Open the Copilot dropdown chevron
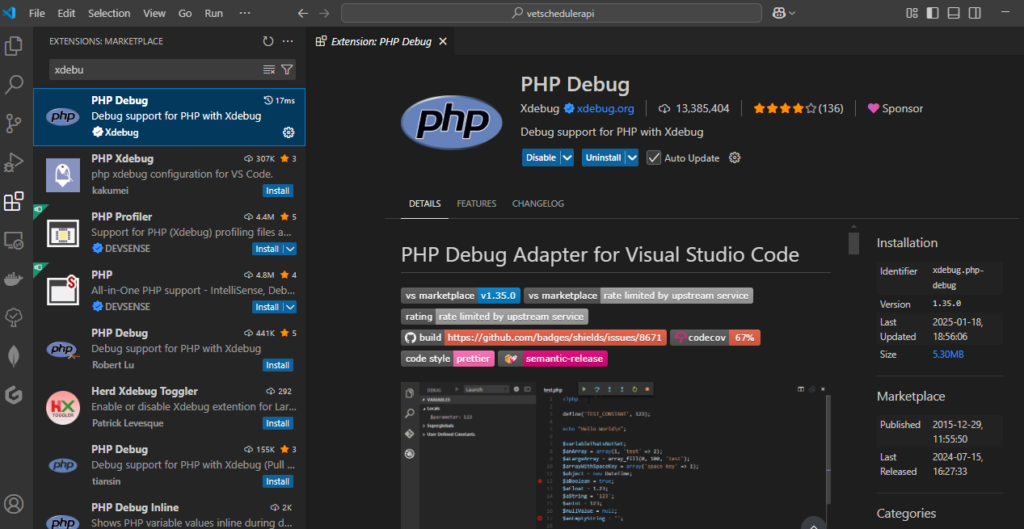Screen dimensions: 1024x529 792,13
